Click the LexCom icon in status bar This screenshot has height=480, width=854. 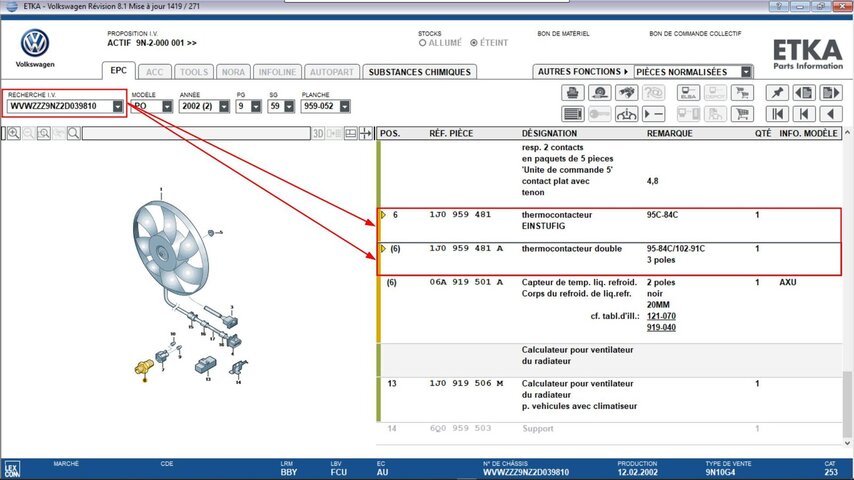point(12,469)
